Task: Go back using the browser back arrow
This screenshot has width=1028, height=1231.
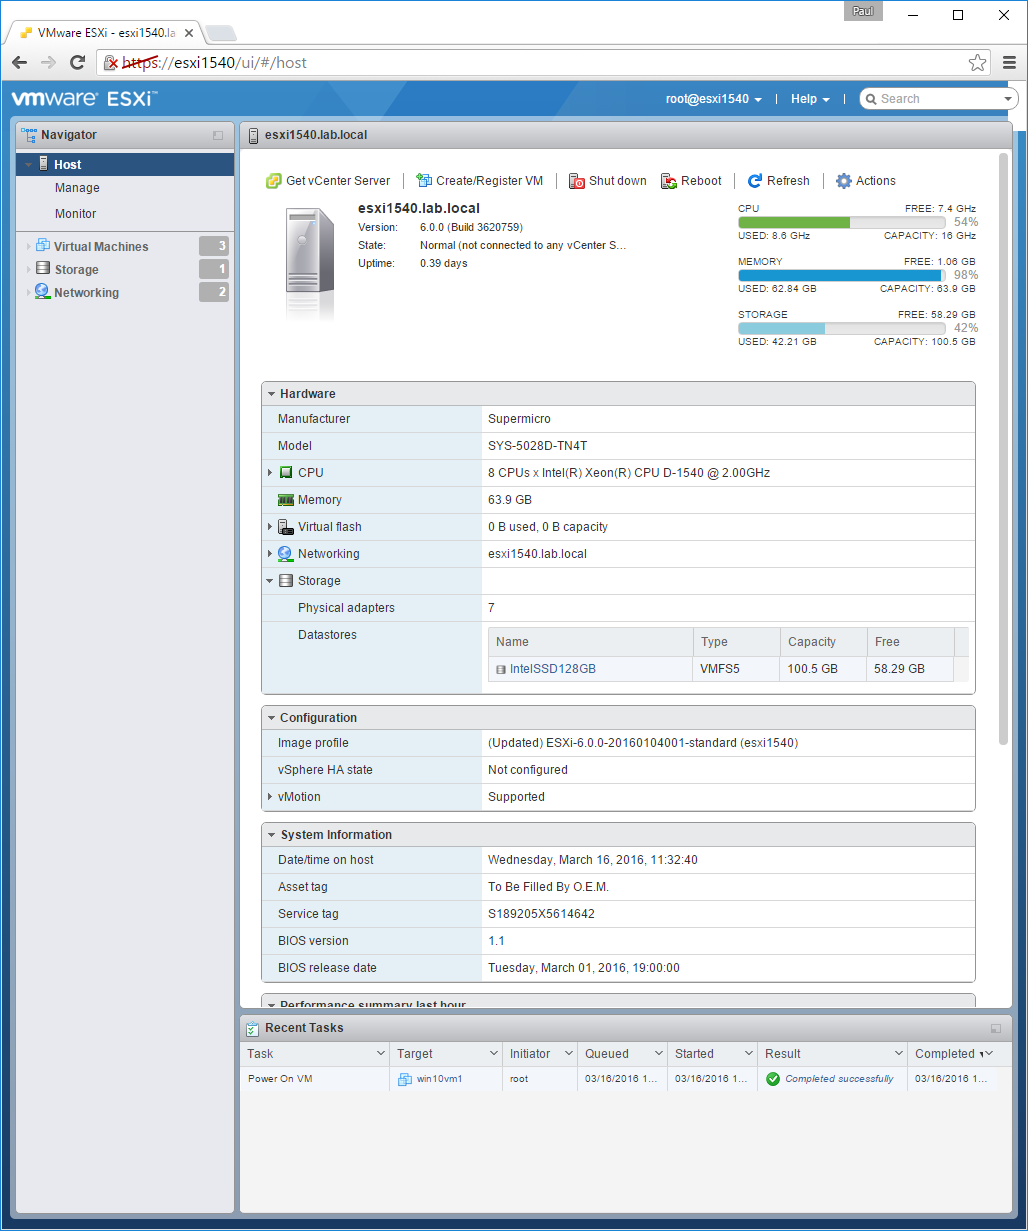Action: [x=20, y=62]
